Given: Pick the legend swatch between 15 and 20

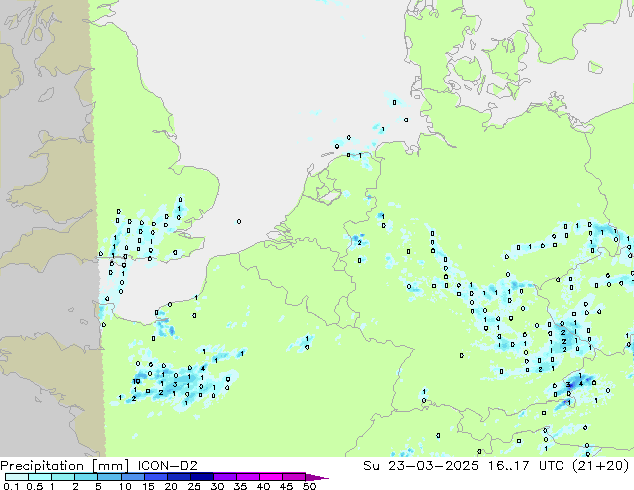Looking at the screenshot, I should pos(155,477).
